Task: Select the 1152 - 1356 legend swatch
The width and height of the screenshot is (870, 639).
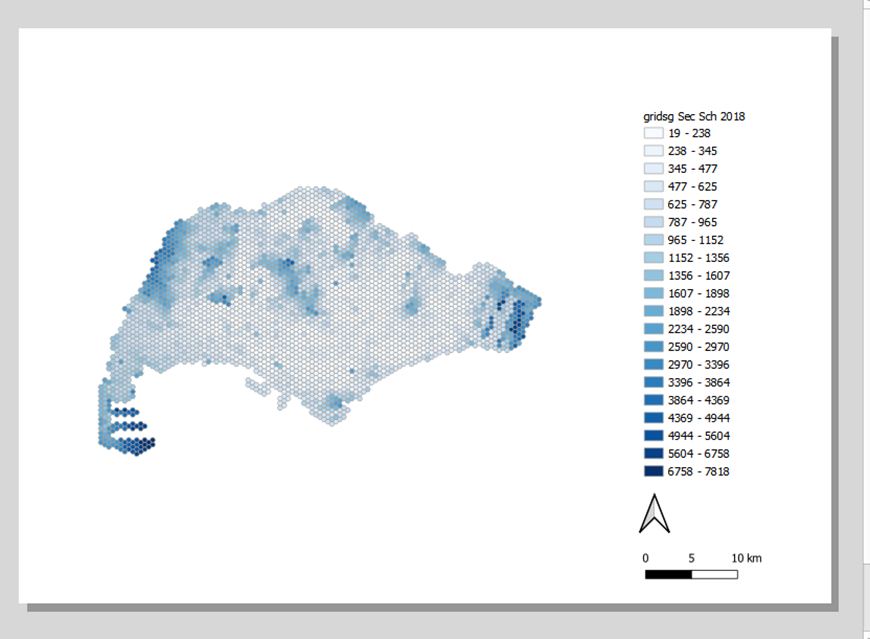Action: point(653,257)
